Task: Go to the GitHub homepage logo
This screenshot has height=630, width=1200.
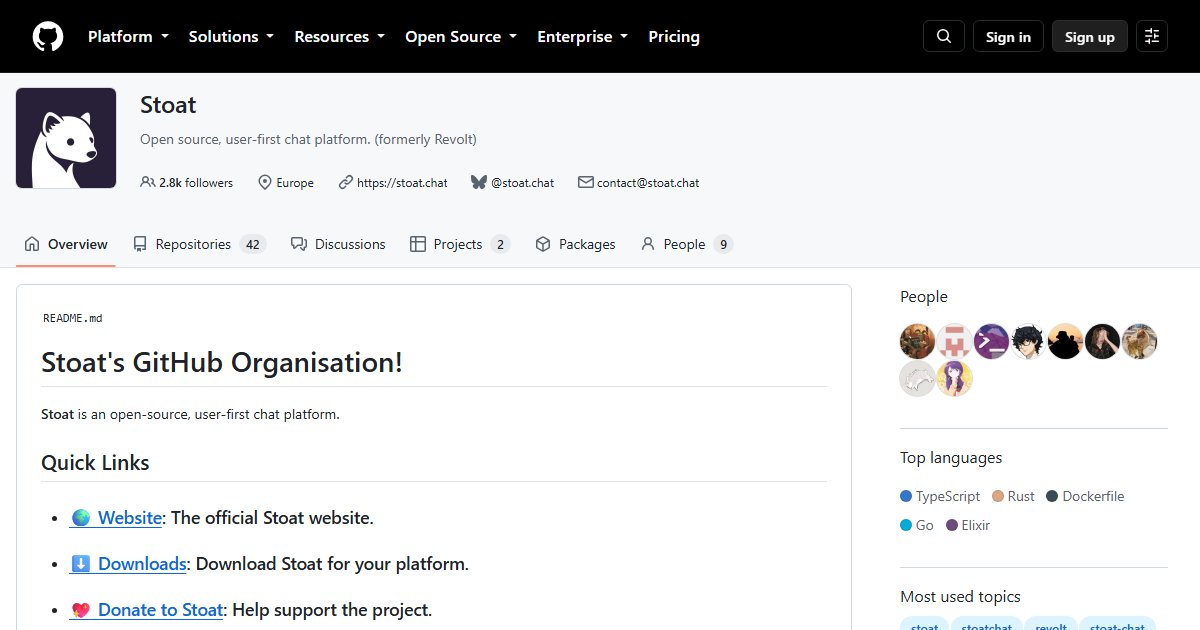Action: click(48, 37)
